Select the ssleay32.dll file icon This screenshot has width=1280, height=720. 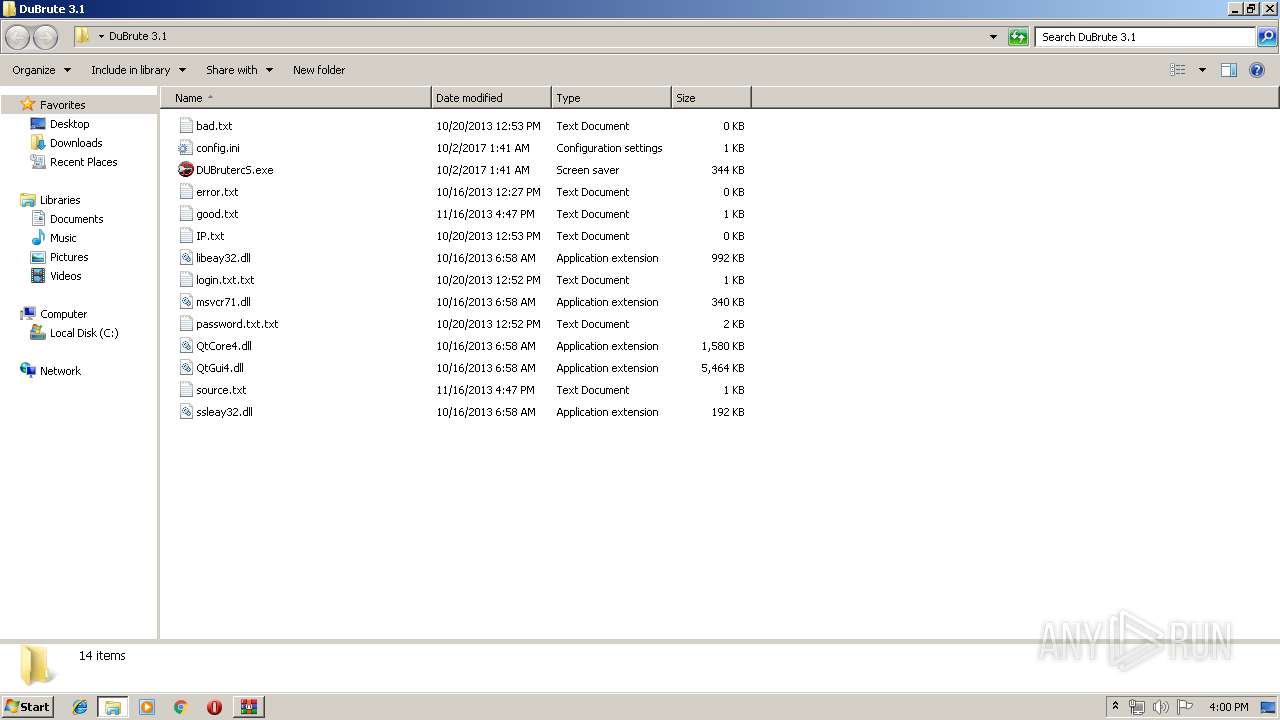tap(186, 412)
